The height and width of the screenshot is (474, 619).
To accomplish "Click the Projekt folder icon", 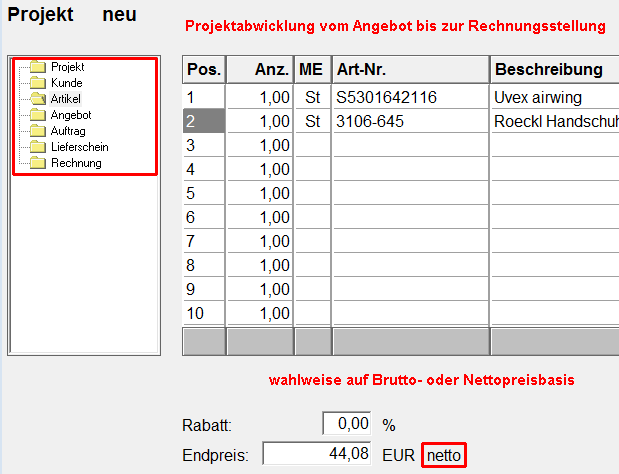I will coord(38,67).
